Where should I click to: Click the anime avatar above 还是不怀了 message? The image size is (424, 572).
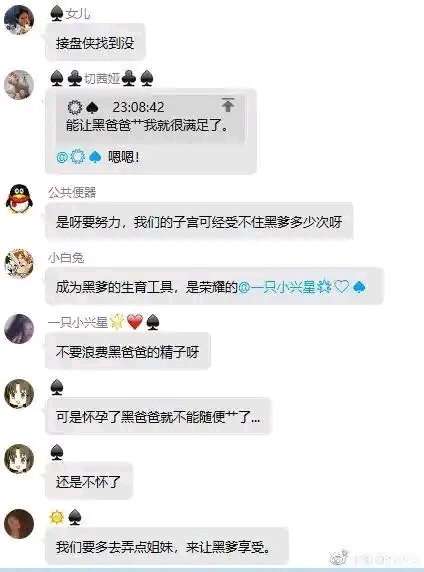point(19,459)
